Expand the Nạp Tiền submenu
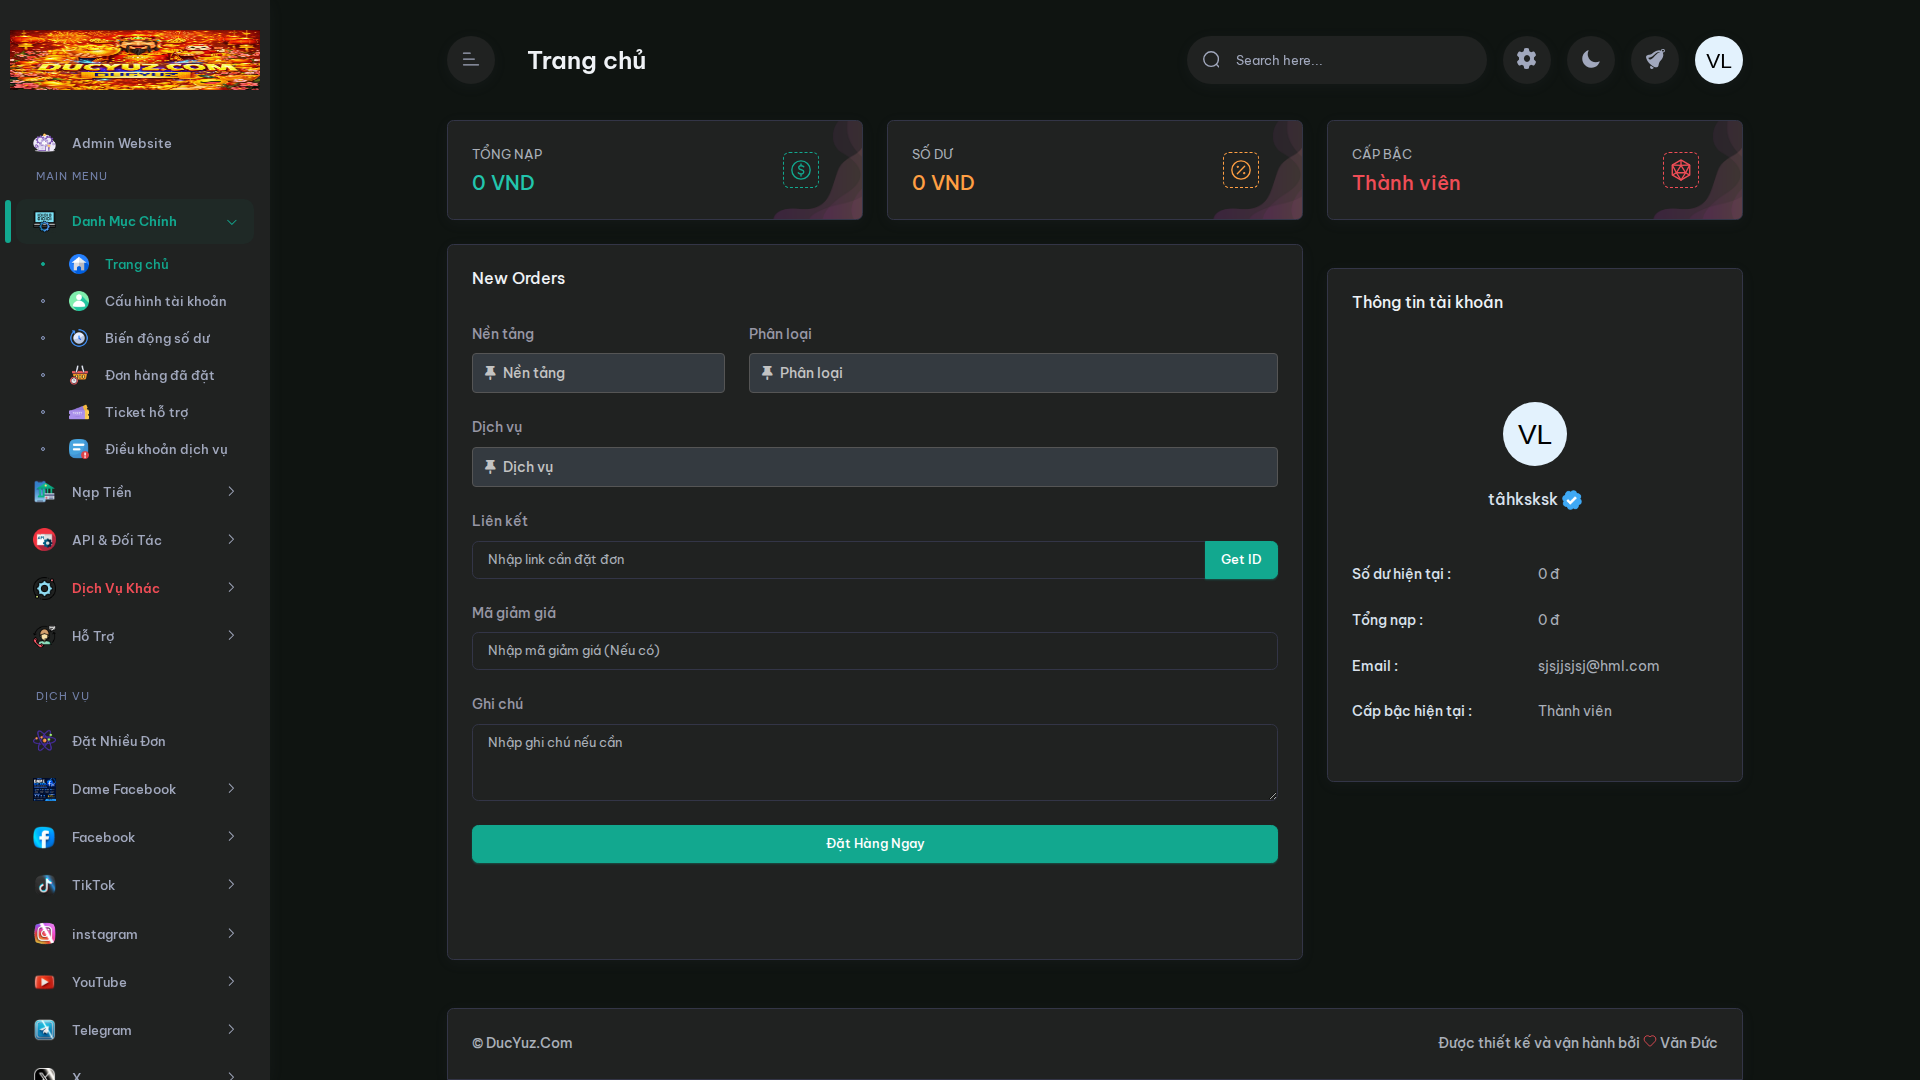The width and height of the screenshot is (1920, 1080). pos(135,492)
